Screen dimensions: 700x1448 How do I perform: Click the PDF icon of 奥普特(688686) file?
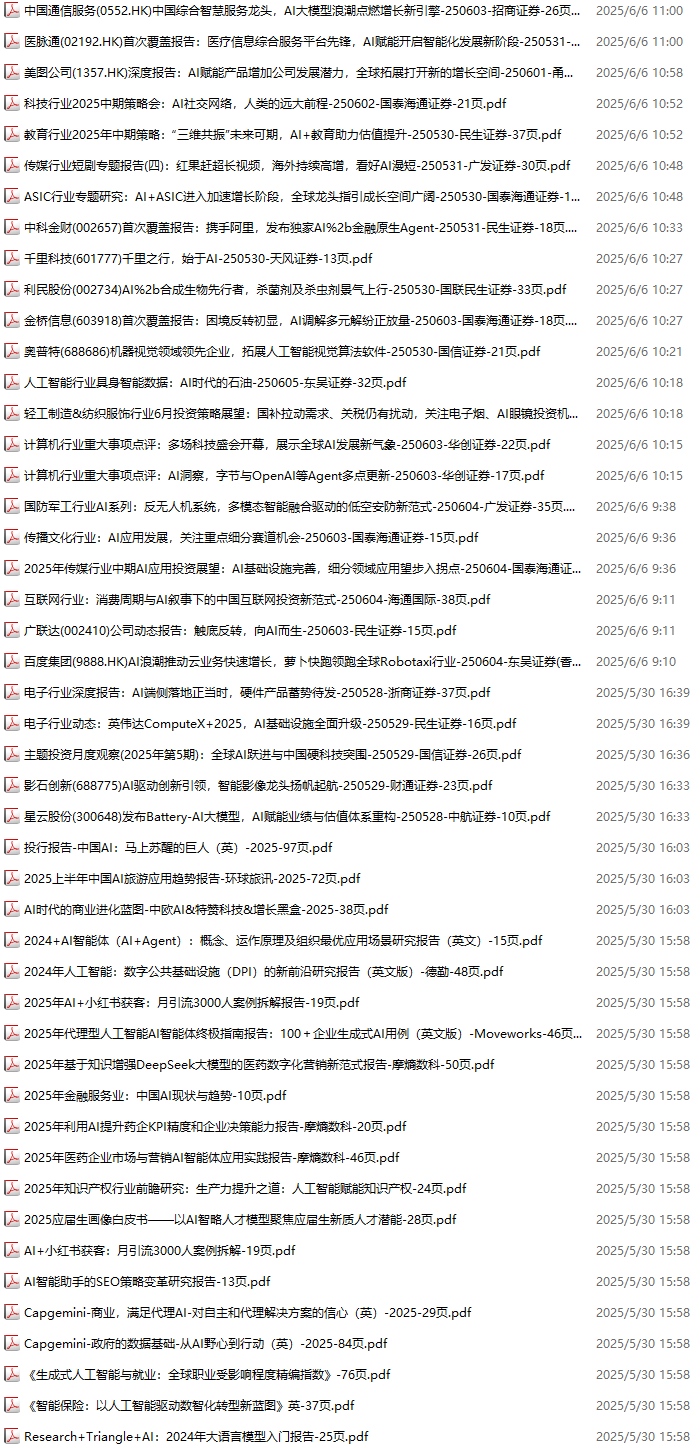click(12, 352)
